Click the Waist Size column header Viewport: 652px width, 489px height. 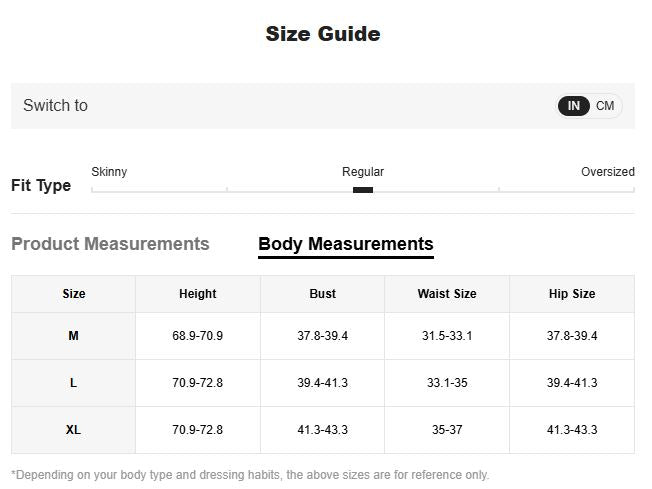[x=447, y=294]
